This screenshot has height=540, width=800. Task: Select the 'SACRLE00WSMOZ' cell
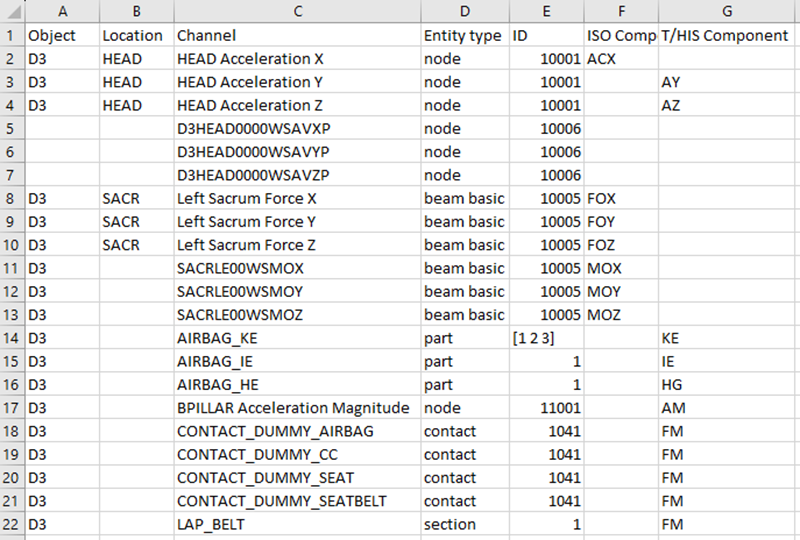click(x=240, y=315)
